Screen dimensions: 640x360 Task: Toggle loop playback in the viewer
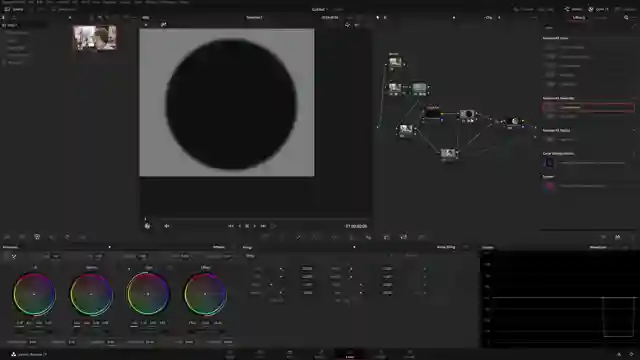273,226
